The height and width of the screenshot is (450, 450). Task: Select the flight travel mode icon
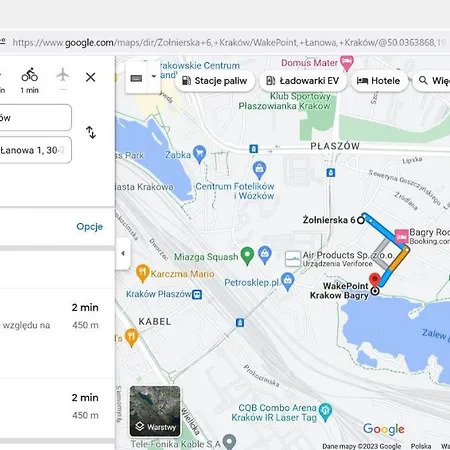point(63,75)
